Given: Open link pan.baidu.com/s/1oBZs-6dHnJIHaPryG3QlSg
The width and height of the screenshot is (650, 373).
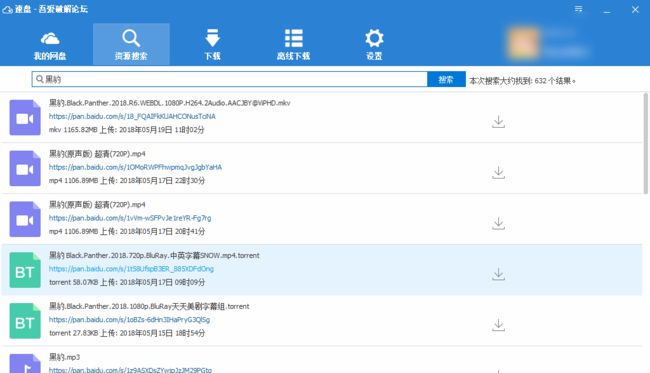Looking at the screenshot, I should pos(129,320).
